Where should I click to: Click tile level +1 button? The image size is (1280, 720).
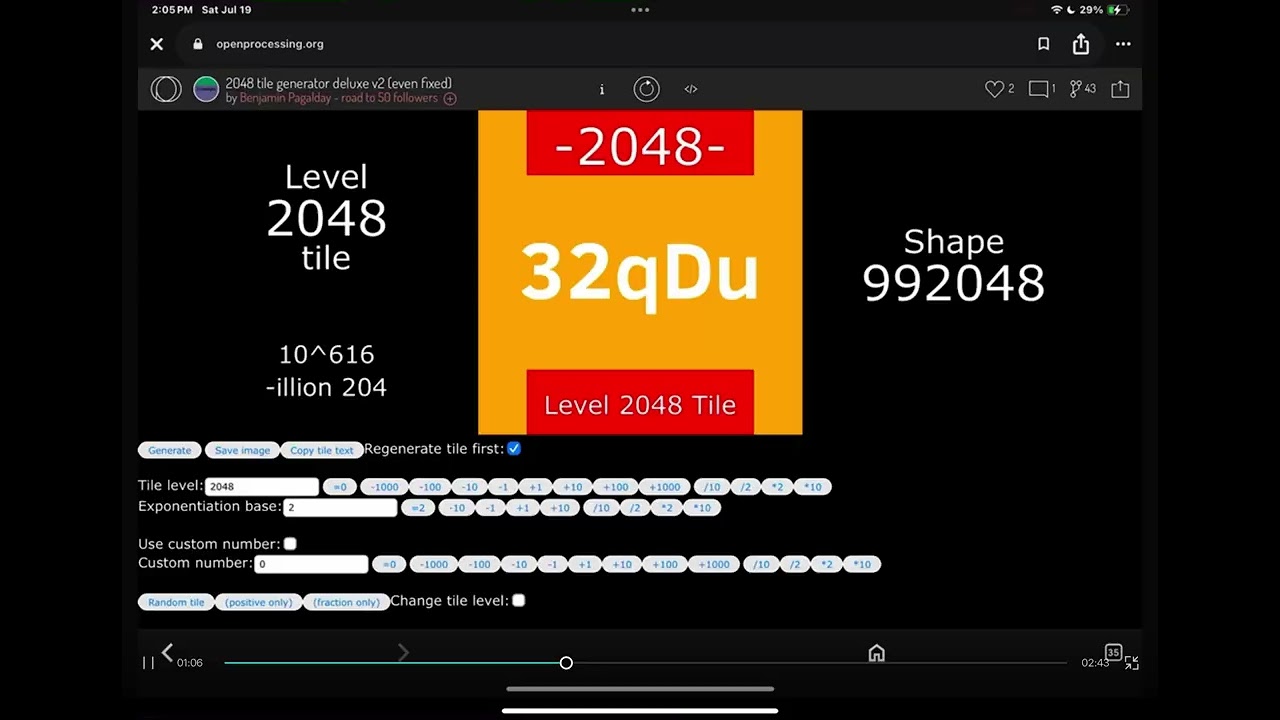point(535,487)
